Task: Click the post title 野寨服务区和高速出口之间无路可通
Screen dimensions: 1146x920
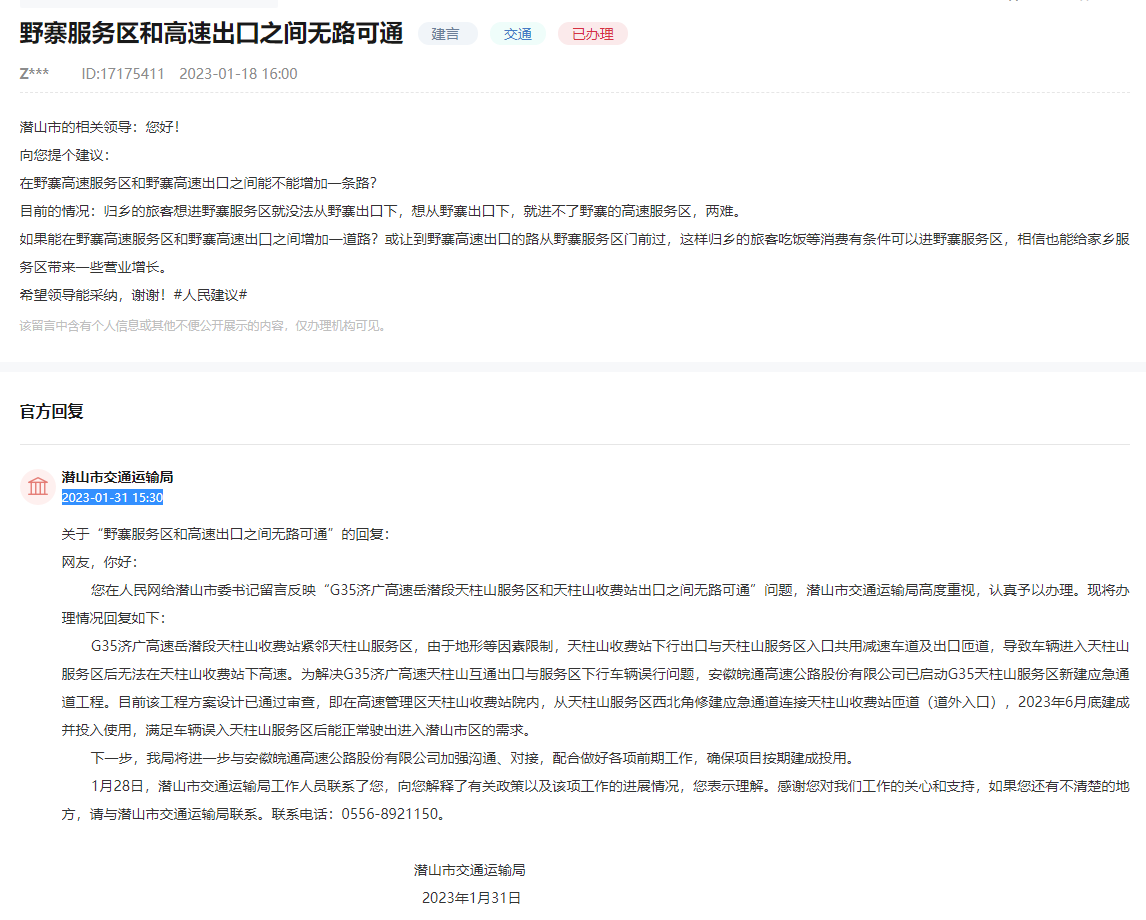Action: pos(211,33)
